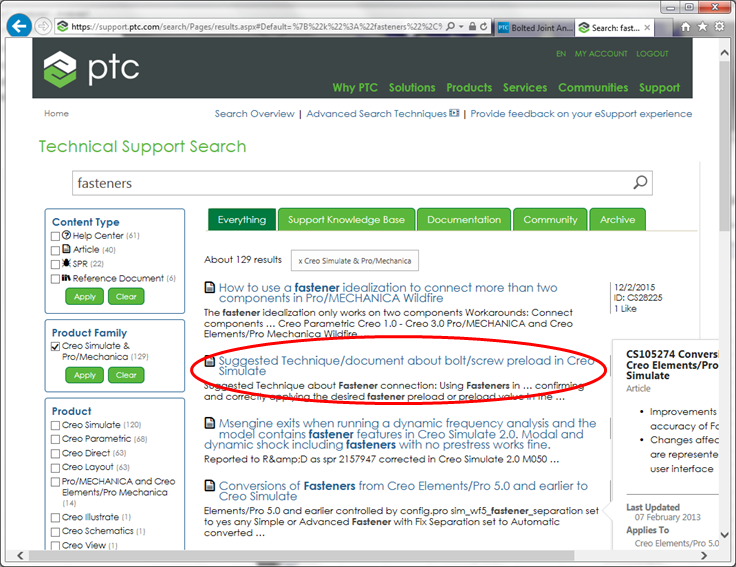The height and width of the screenshot is (567, 736).
Task: Click Clear under Content Type
Action: pos(126,297)
